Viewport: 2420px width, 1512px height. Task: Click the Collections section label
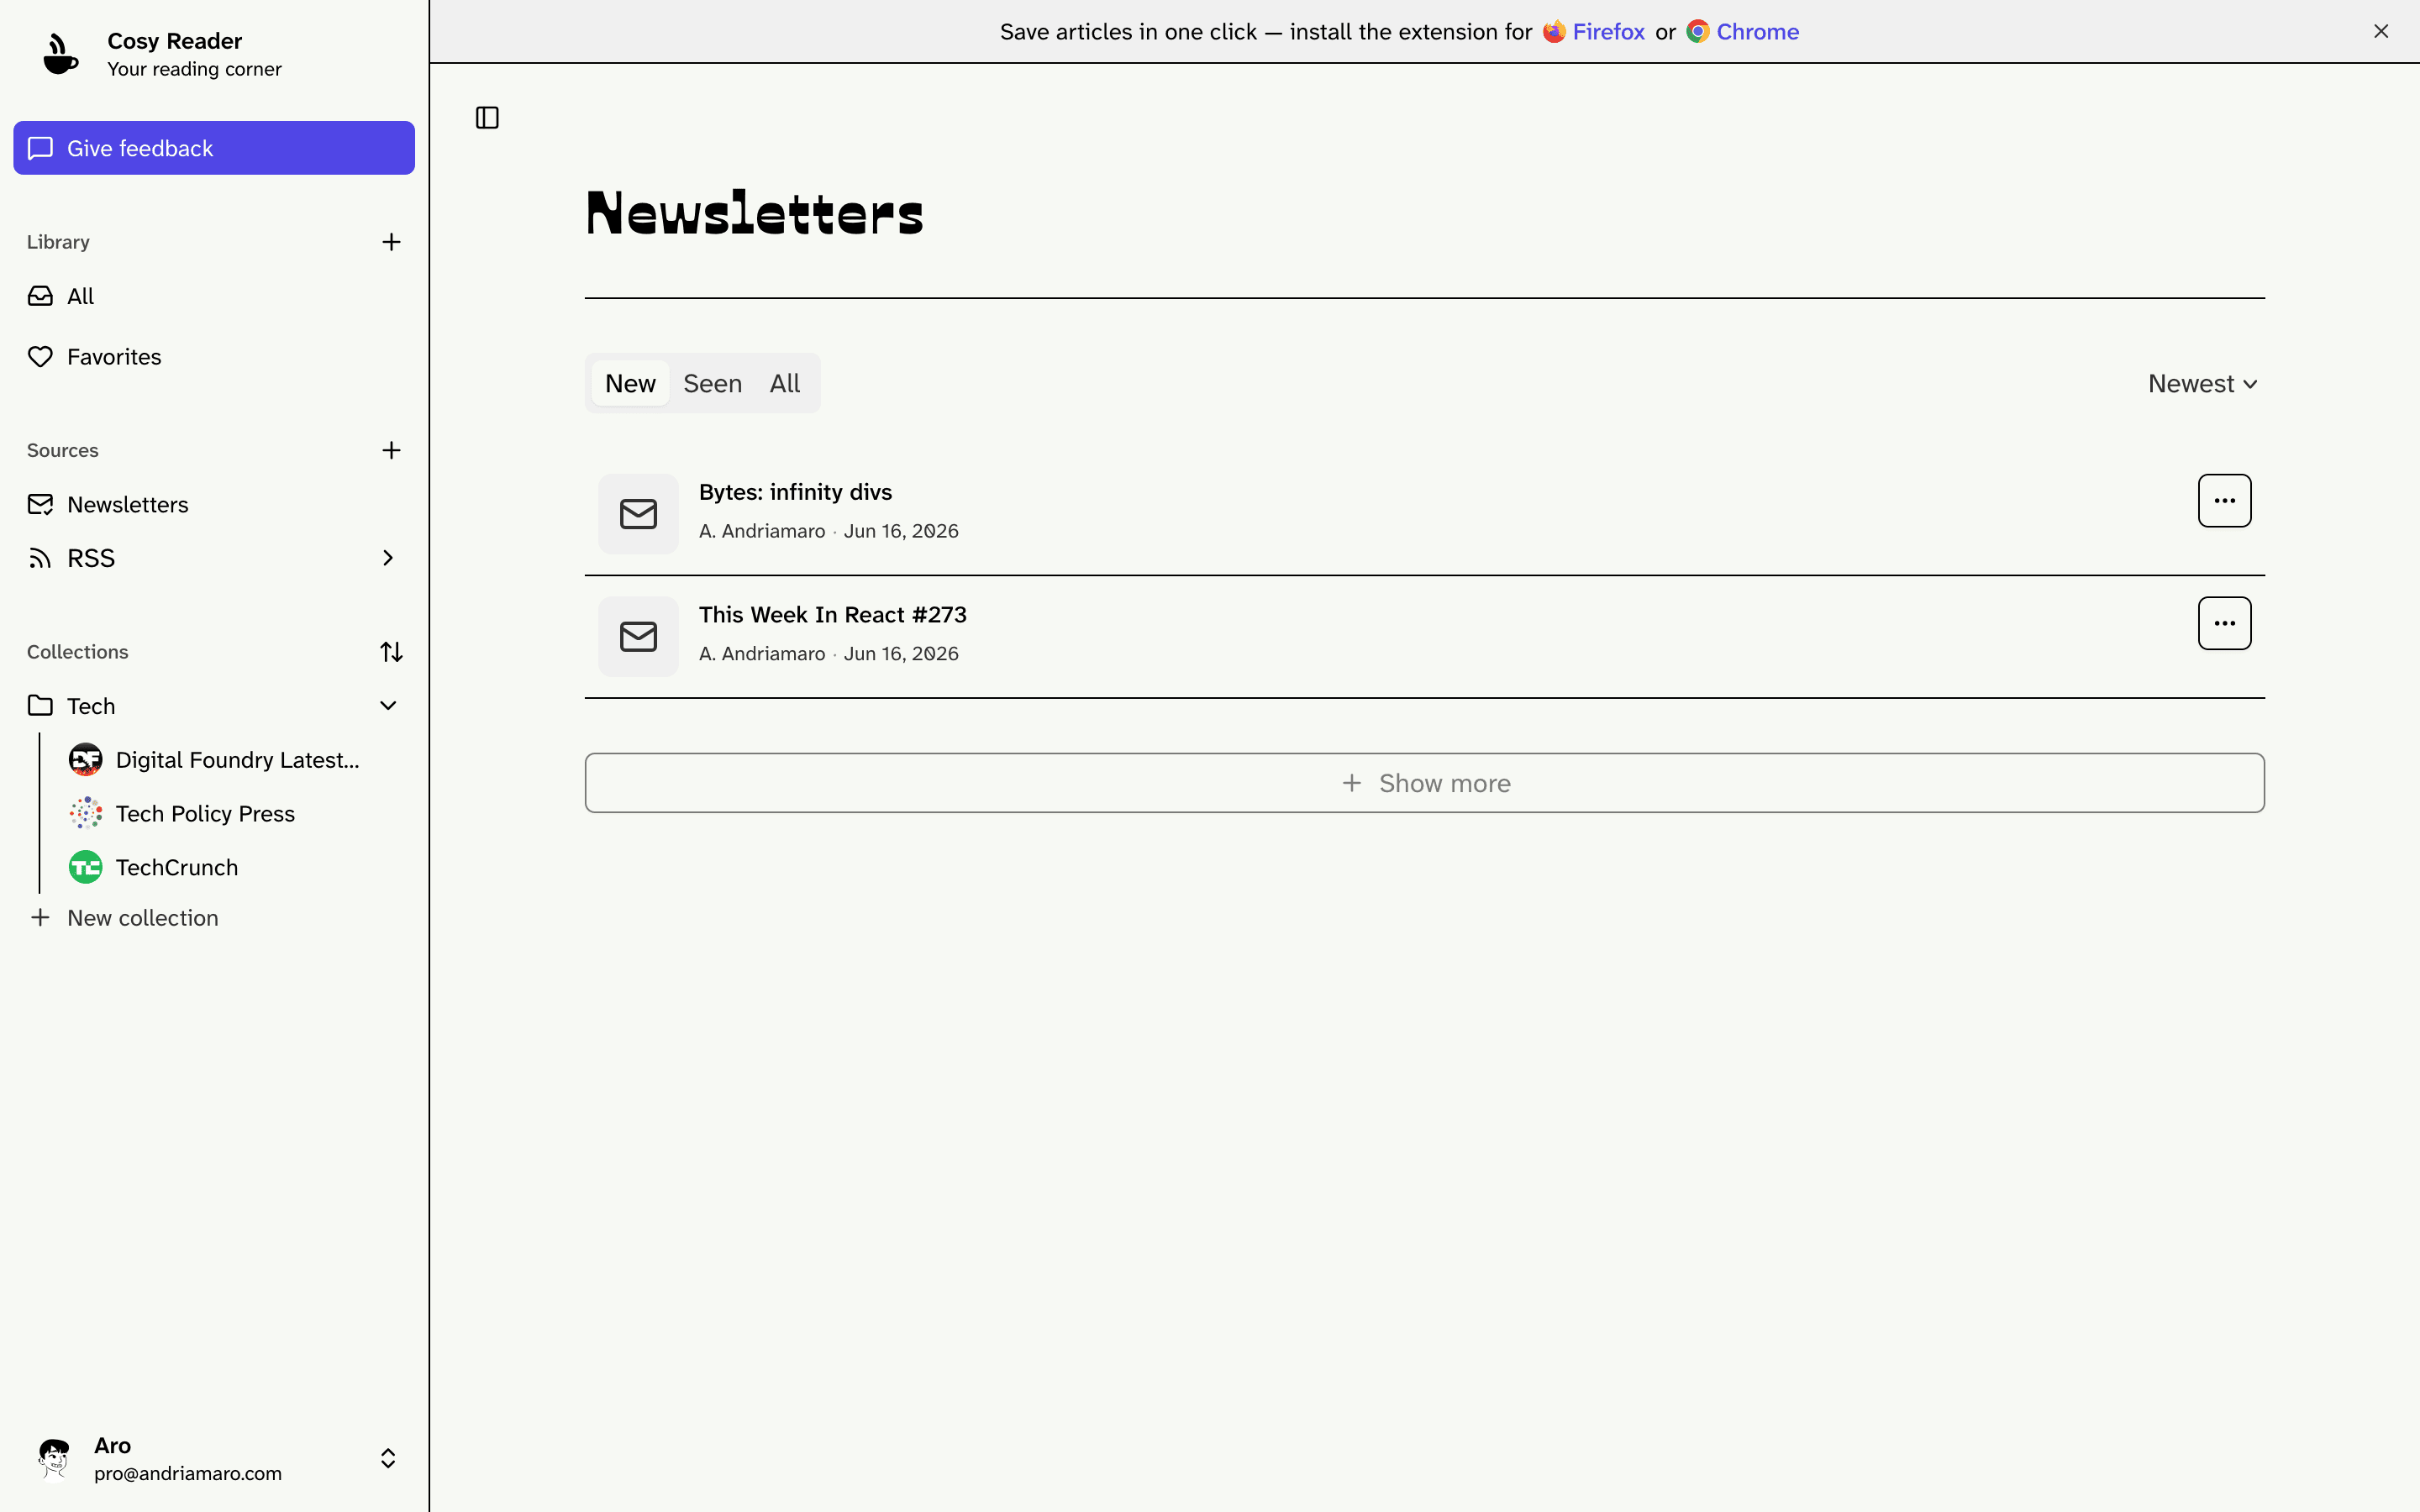pos(78,652)
